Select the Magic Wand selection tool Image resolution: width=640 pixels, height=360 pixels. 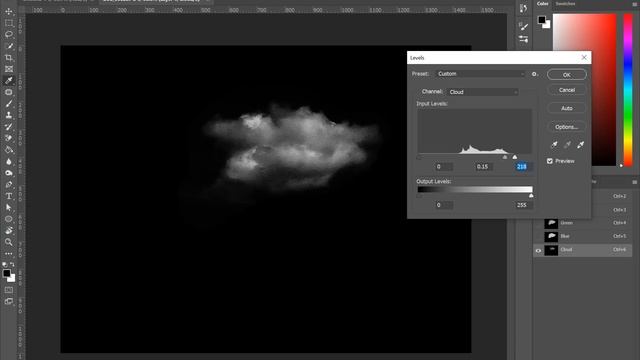point(9,46)
